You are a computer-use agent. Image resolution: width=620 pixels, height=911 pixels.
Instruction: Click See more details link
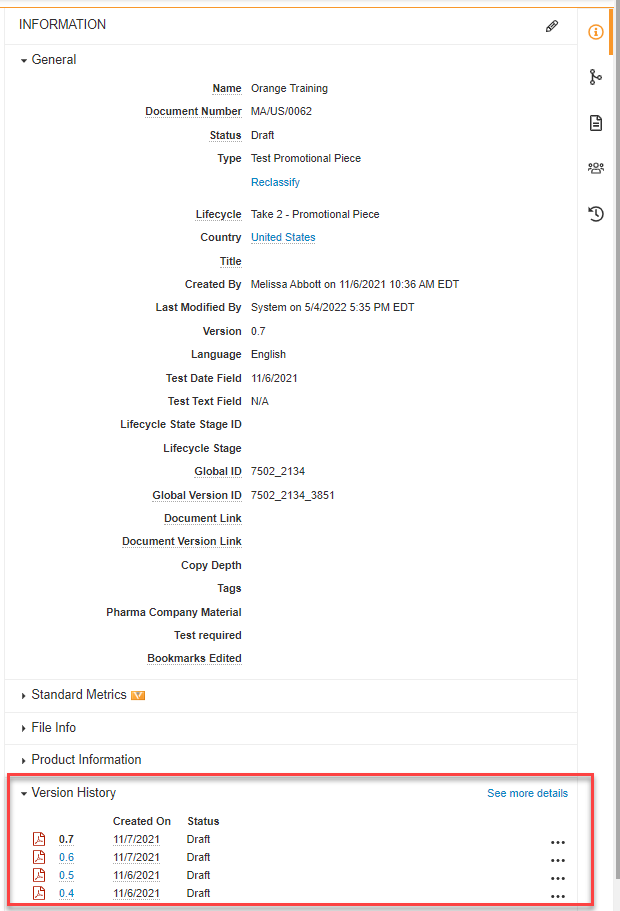(527, 794)
